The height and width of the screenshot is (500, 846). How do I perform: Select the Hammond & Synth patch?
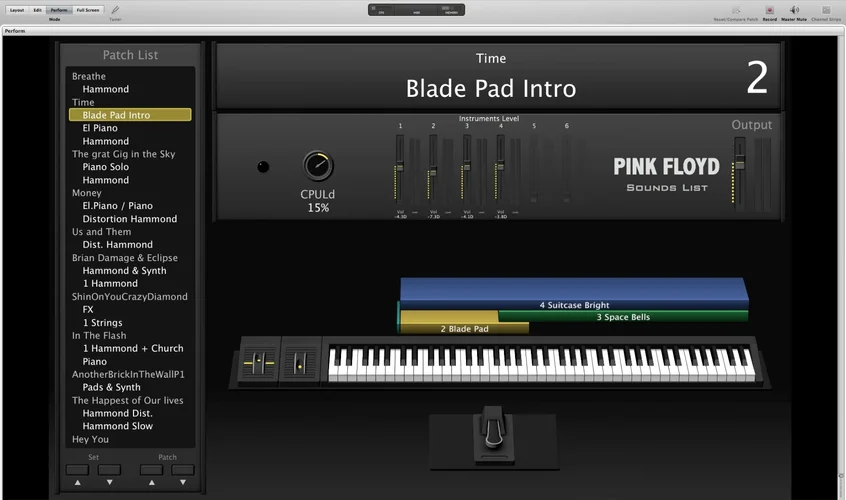click(124, 270)
